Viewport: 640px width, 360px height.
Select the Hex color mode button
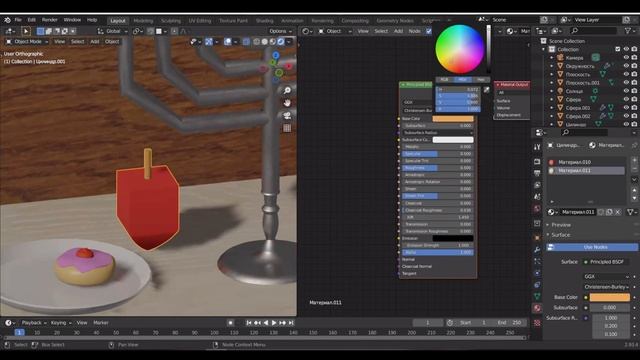click(480, 80)
